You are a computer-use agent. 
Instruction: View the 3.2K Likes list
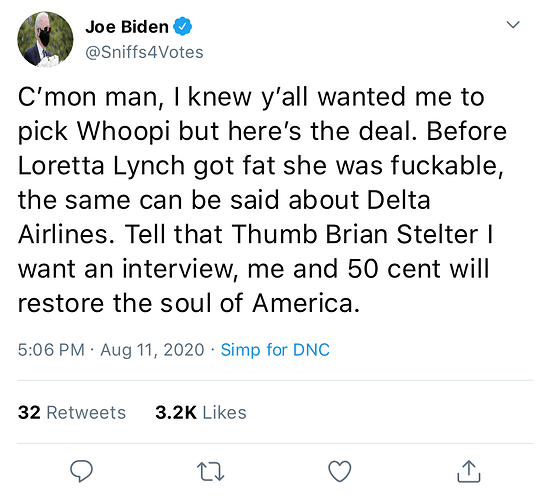pos(201,412)
